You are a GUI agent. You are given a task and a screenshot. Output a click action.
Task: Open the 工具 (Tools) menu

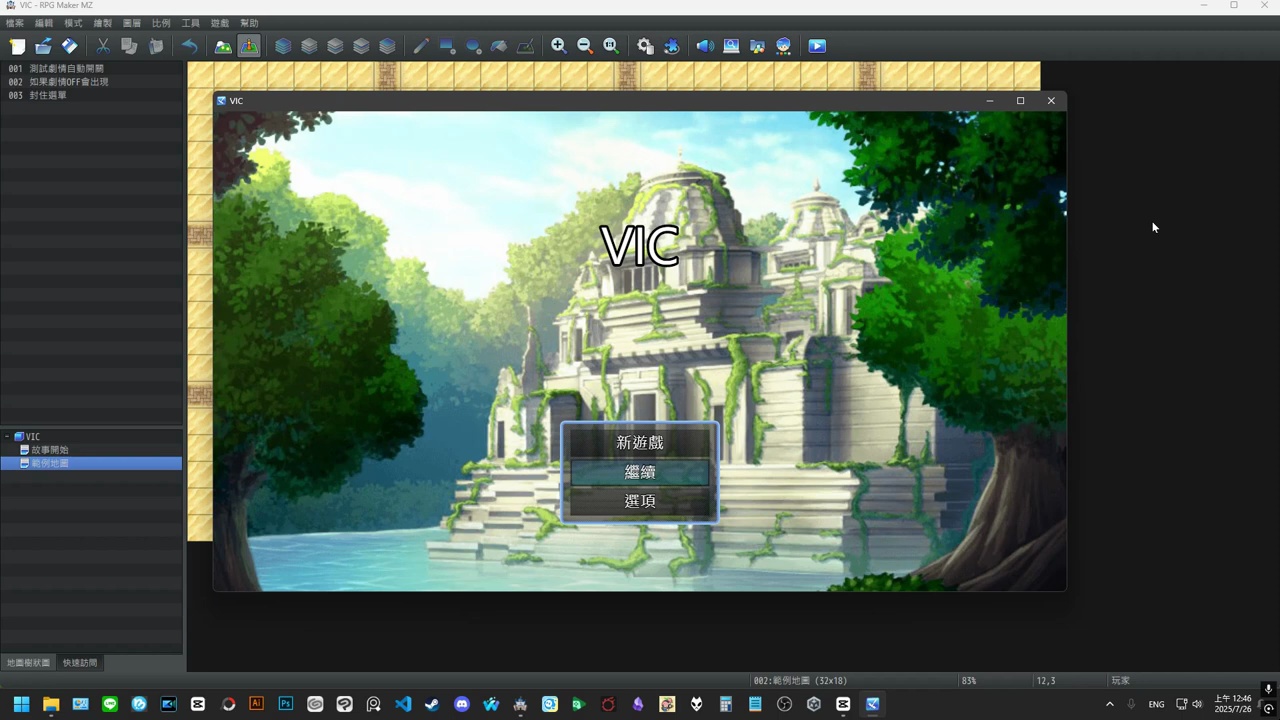190,23
